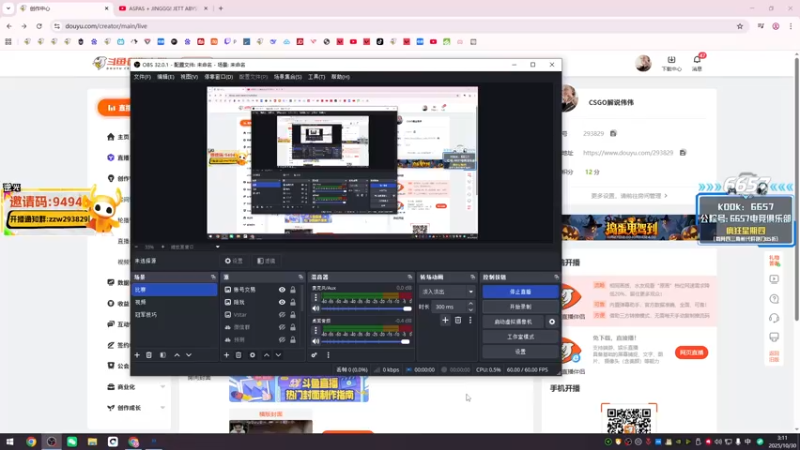The height and width of the screenshot is (450, 800).
Task: Open options for the Desktop Audio mixer channel
Action: (x=316, y=331)
